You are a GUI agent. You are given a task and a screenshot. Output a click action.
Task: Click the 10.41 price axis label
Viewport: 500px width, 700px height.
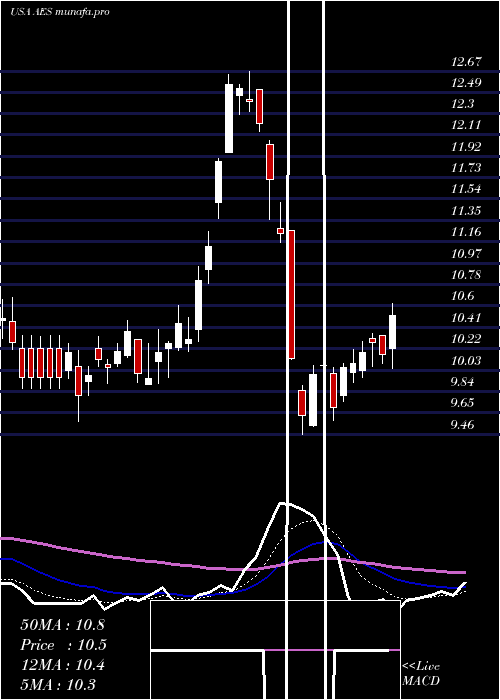pos(466,317)
